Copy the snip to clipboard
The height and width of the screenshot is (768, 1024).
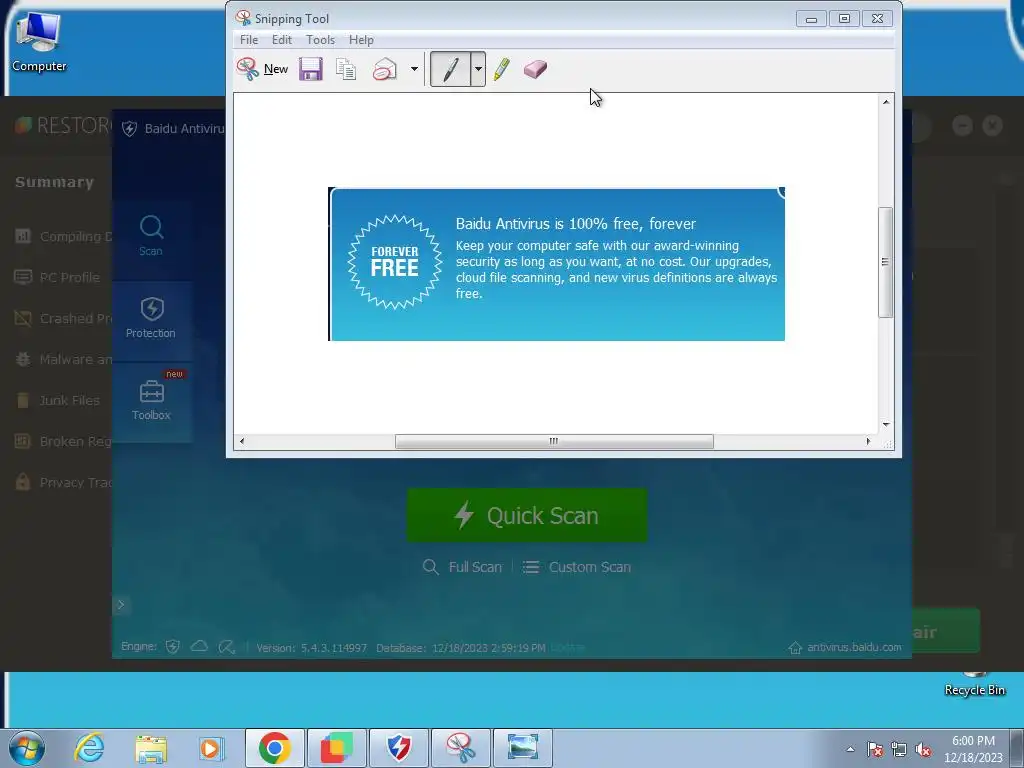[345, 69]
